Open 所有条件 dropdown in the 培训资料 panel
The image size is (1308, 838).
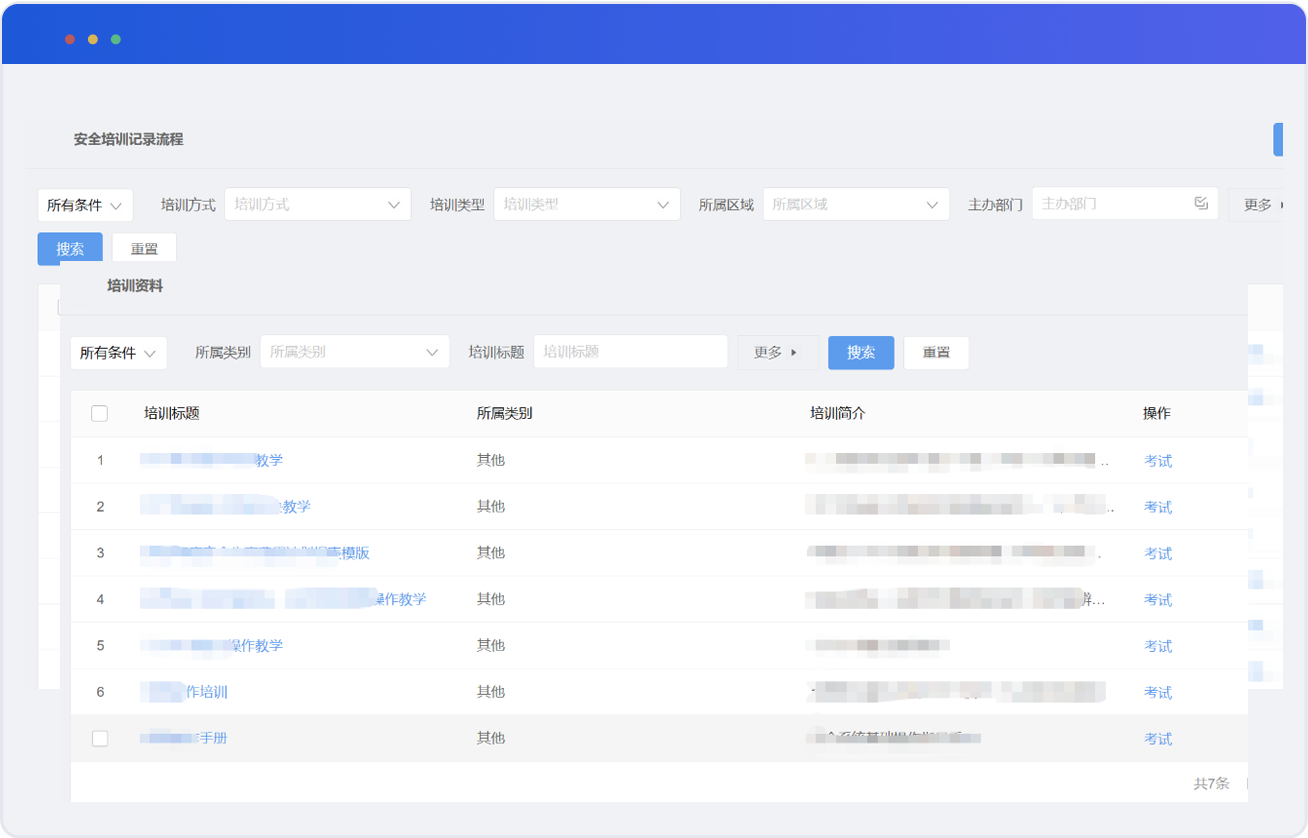118,352
